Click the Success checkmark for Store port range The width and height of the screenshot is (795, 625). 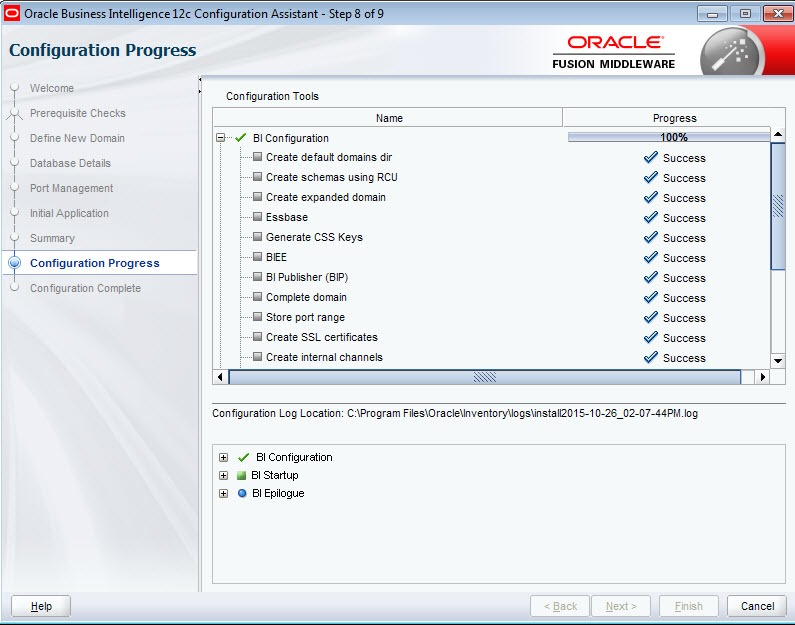point(651,318)
